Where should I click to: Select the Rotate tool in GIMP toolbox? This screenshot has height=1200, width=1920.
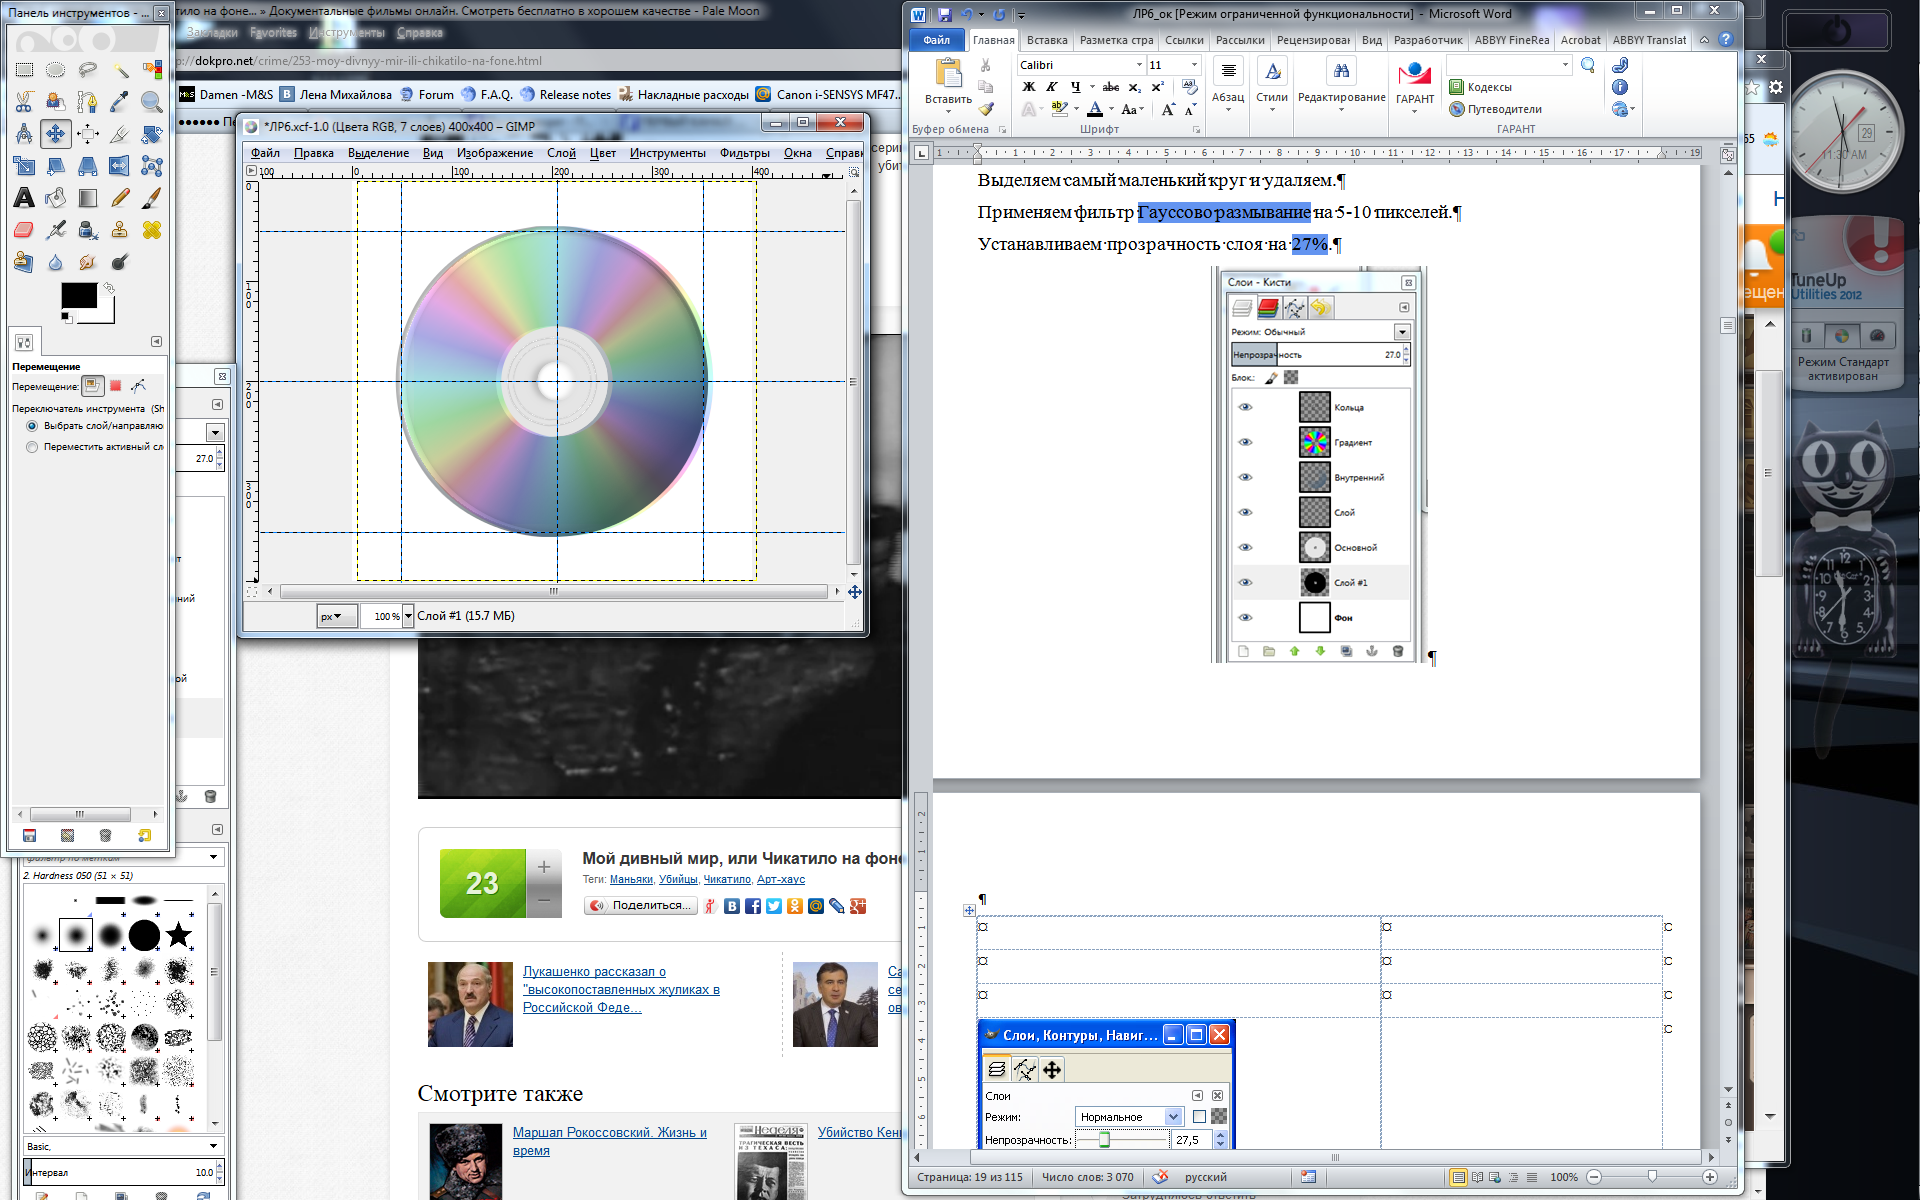point(152,134)
